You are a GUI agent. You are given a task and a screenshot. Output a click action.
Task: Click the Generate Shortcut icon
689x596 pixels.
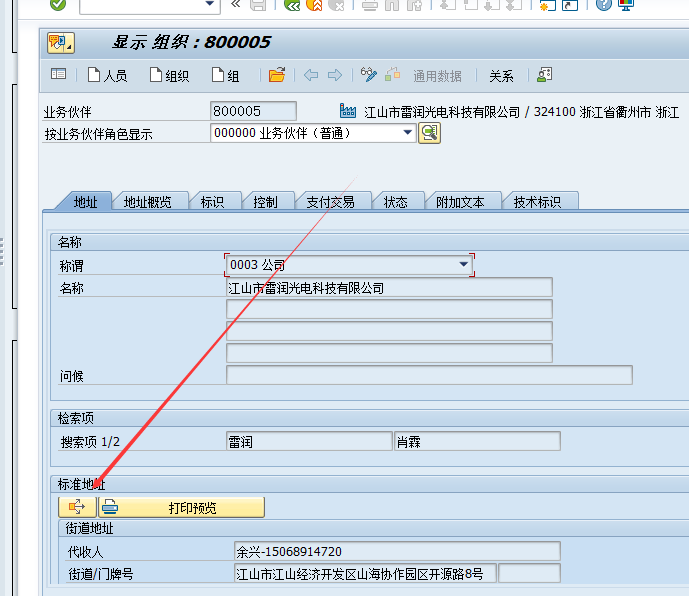coord(570,5)
